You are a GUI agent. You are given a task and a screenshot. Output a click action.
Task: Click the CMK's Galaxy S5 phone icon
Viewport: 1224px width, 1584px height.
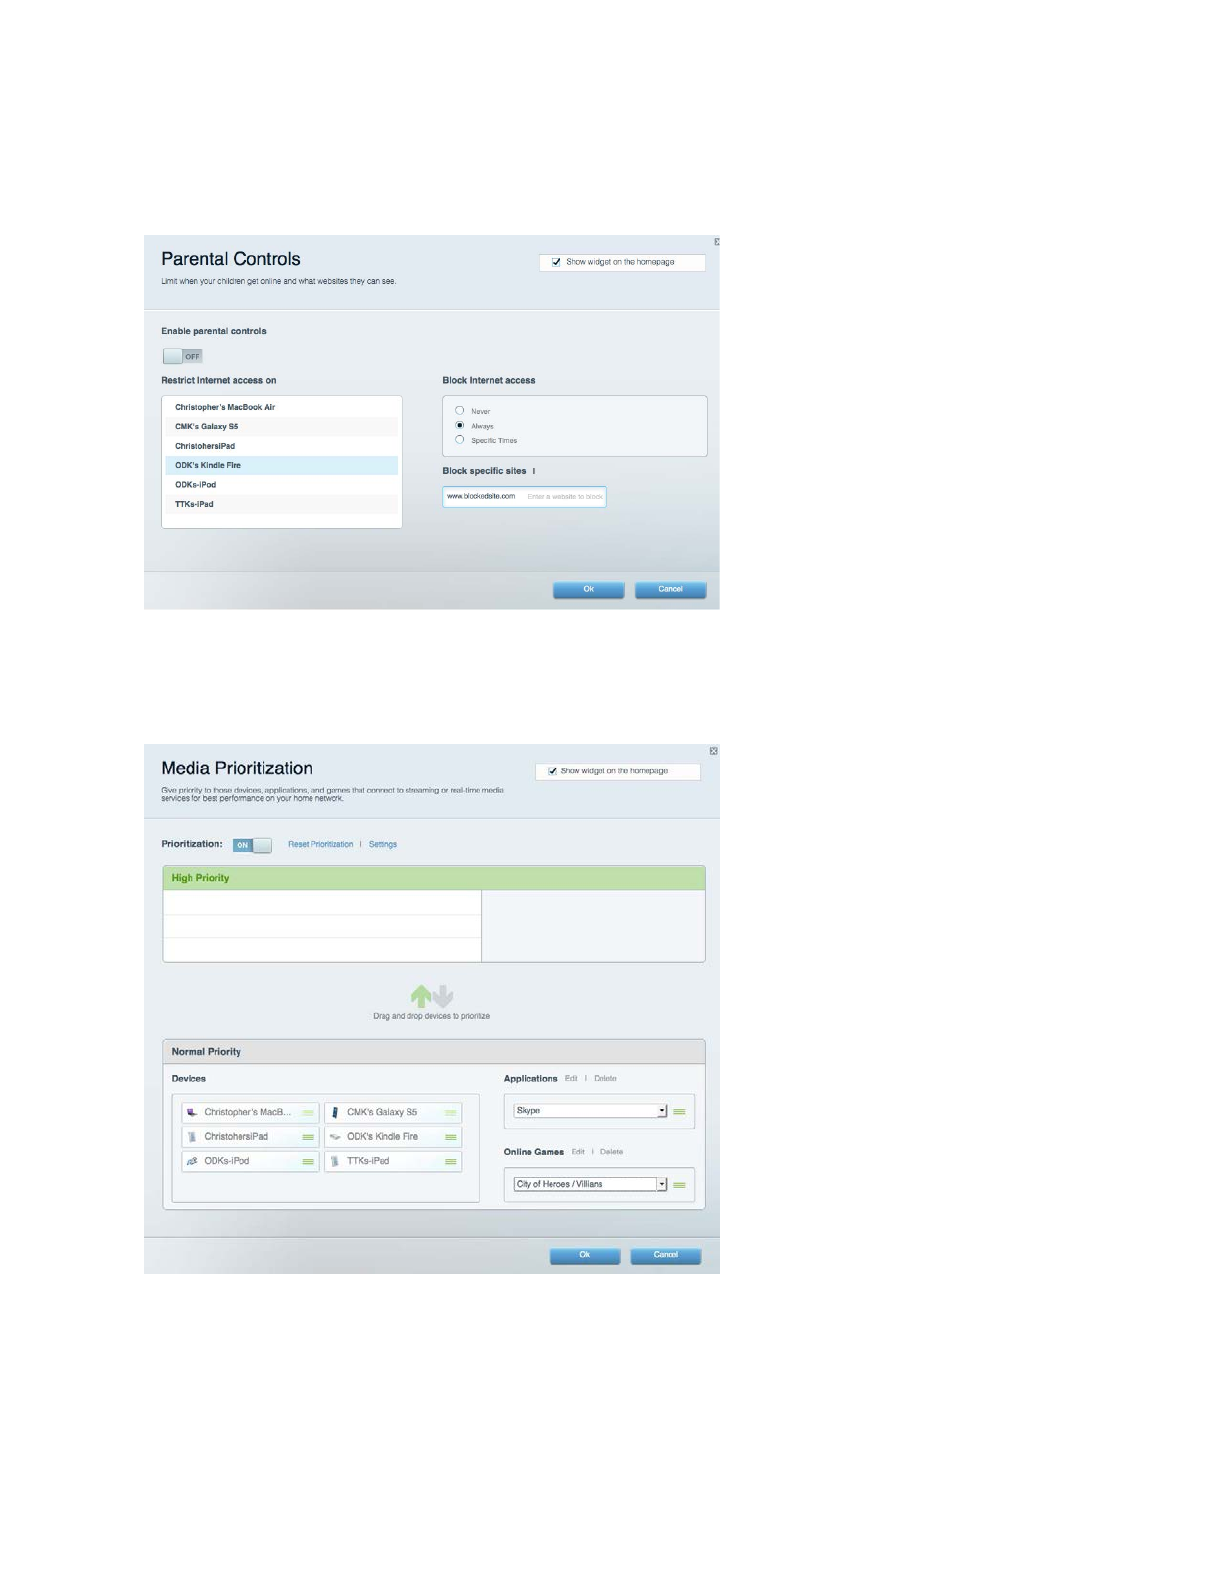pyautogui.click(x=335, y=1112)
